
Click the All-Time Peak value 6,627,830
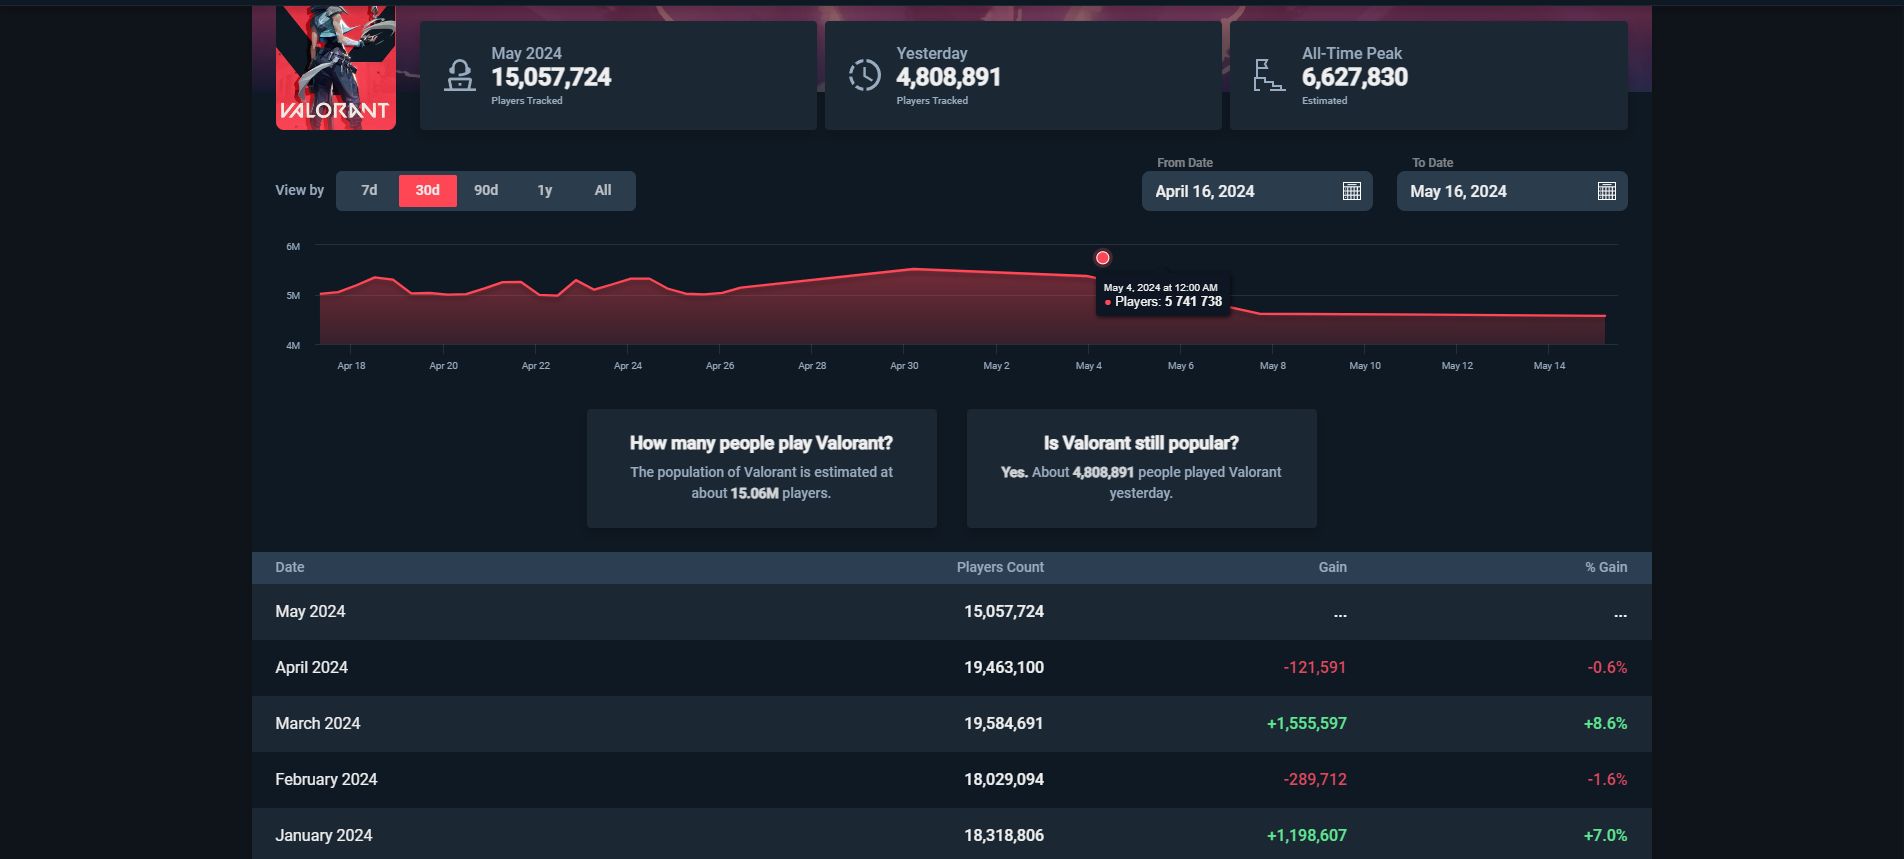(x=1355, y=77)
